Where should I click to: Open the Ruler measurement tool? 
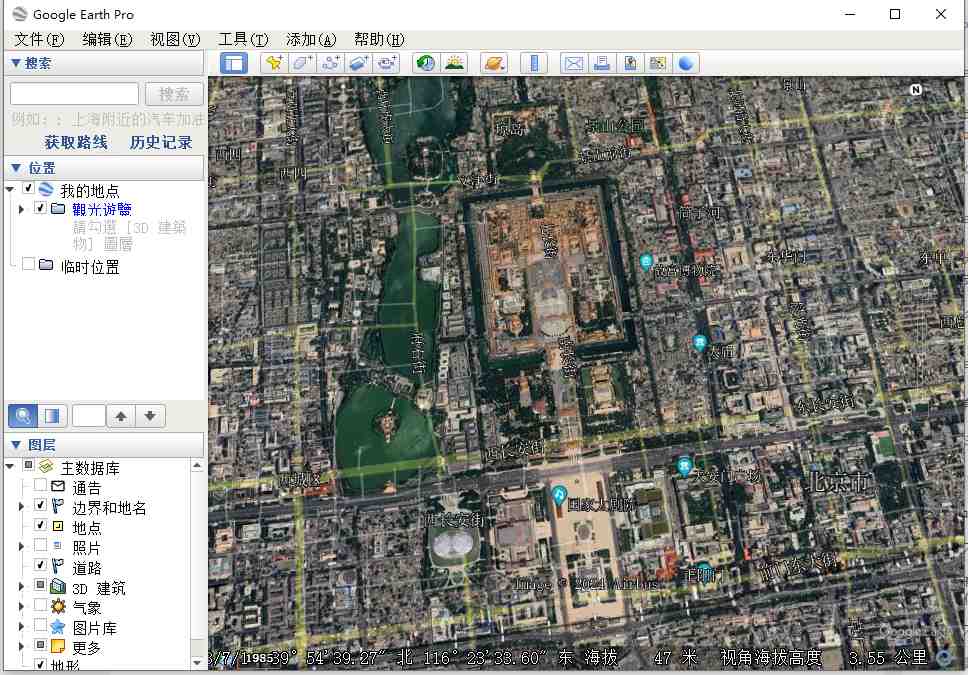(534, 62)
